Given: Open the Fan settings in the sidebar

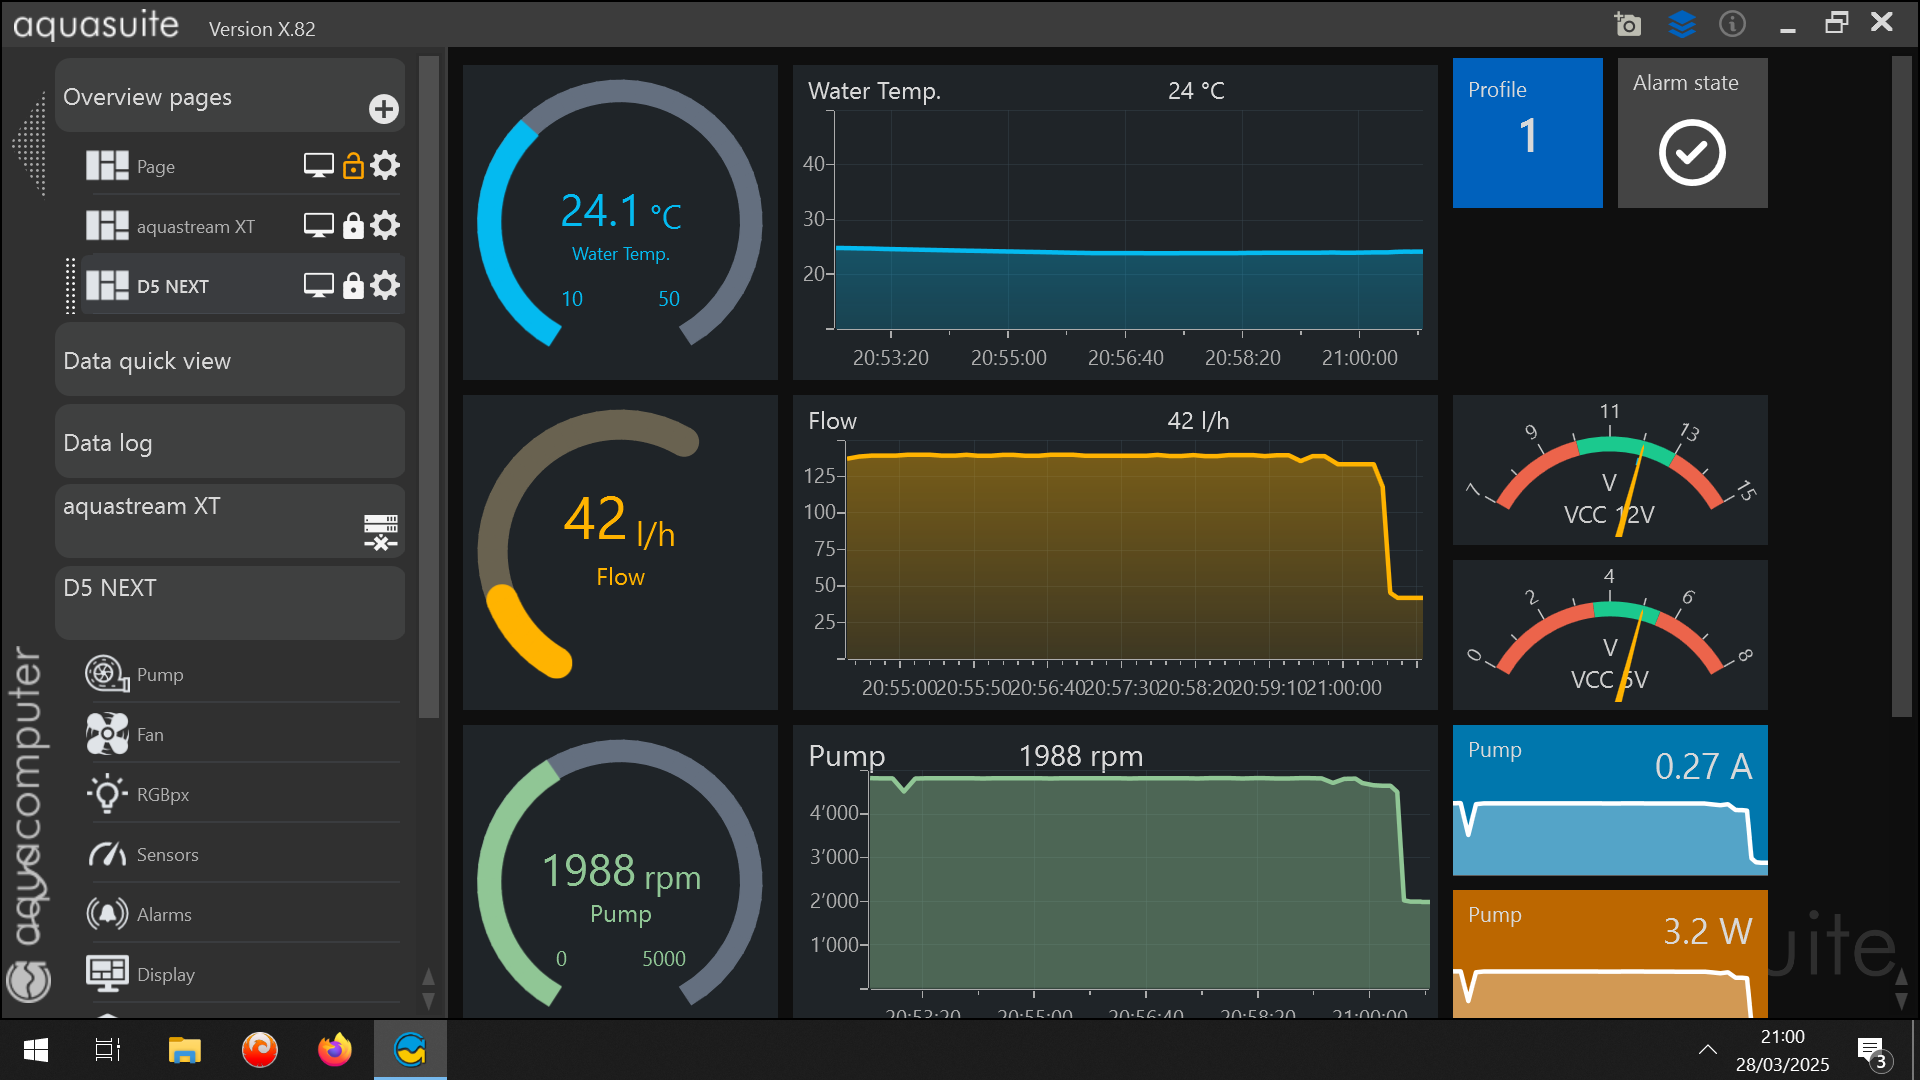Looking at the screenshot, I should click(x=151, y=734).
